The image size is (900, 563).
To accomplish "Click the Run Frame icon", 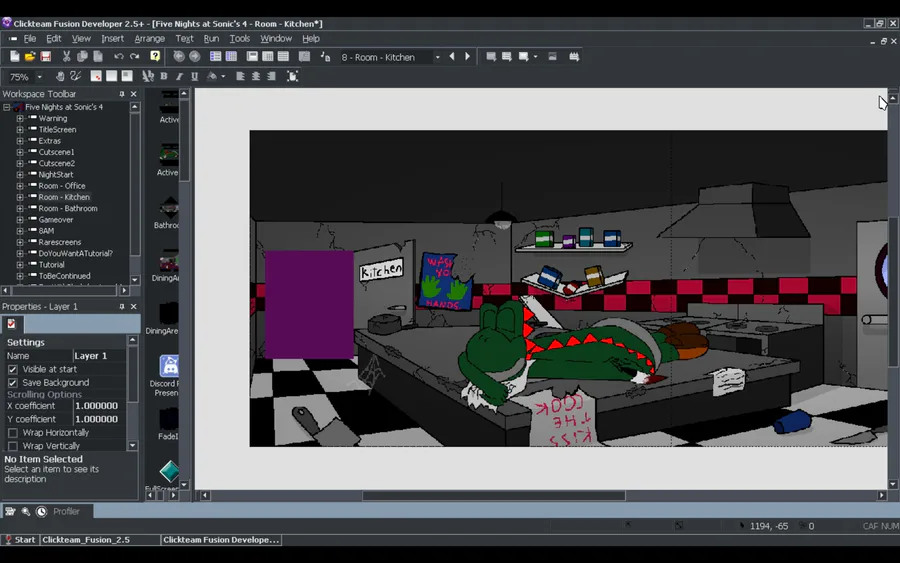I will 523,56.
